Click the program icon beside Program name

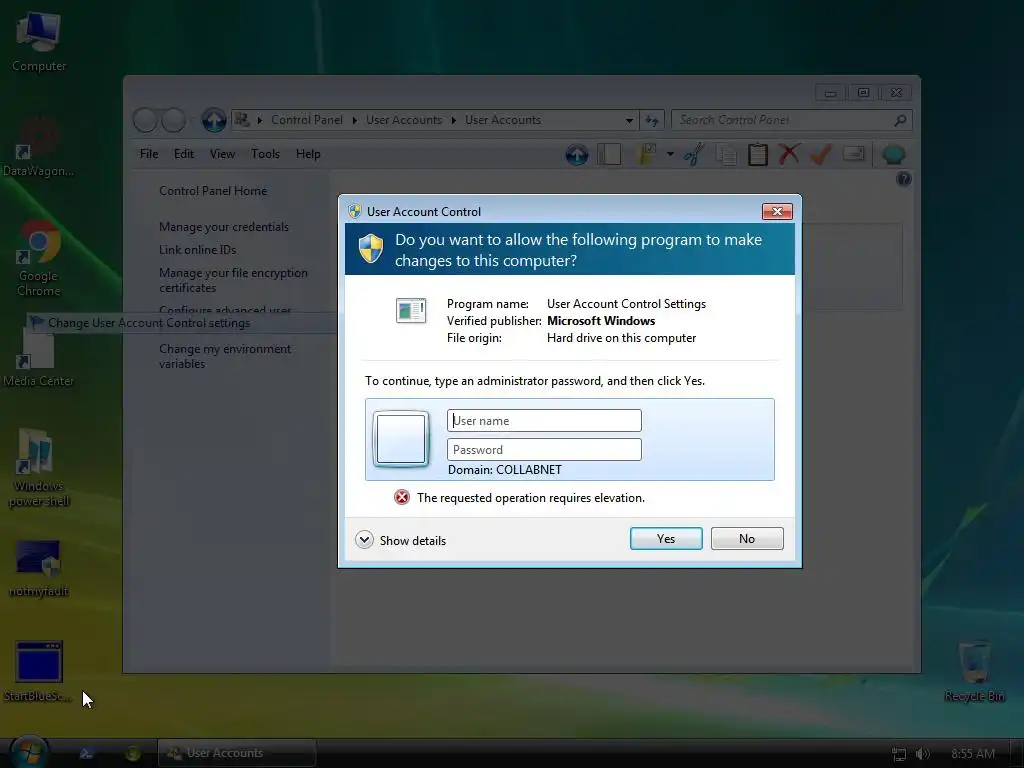tap(411, 310)
